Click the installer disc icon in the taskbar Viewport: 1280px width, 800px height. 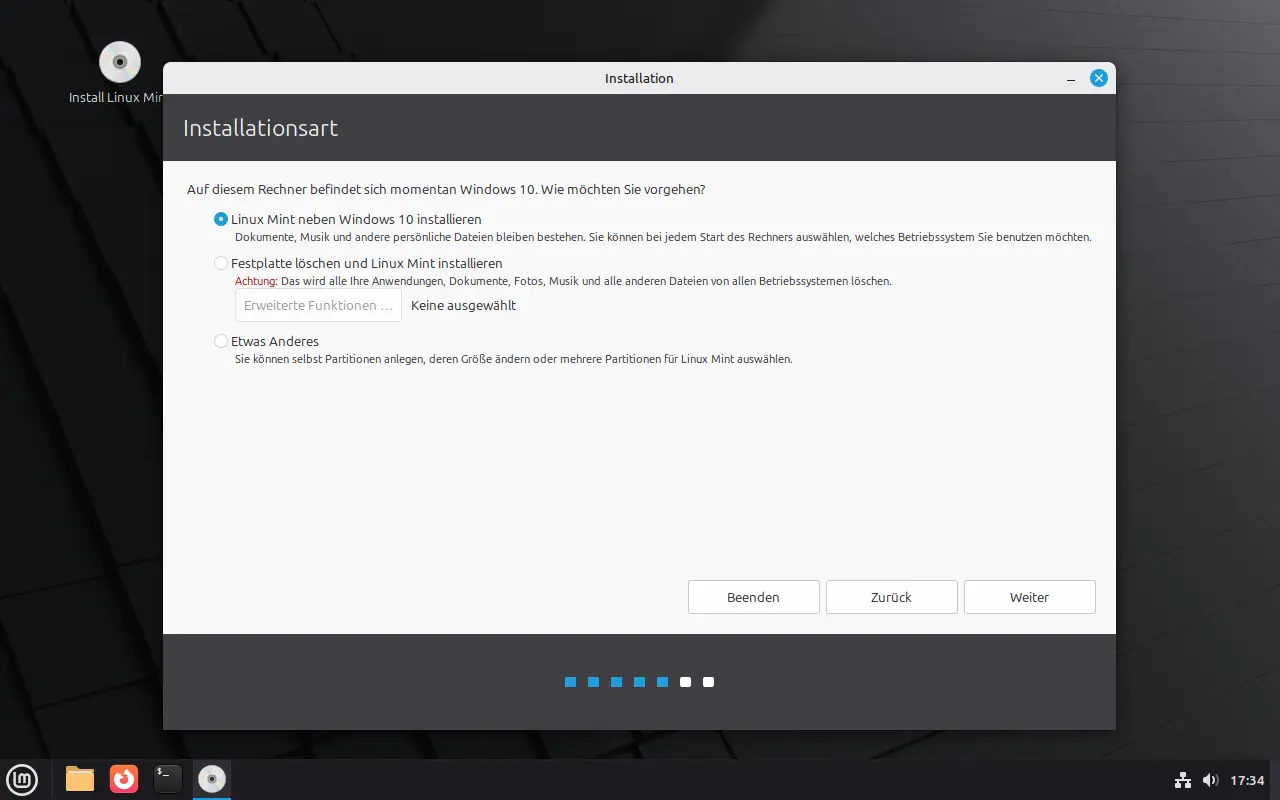(211, 779)
